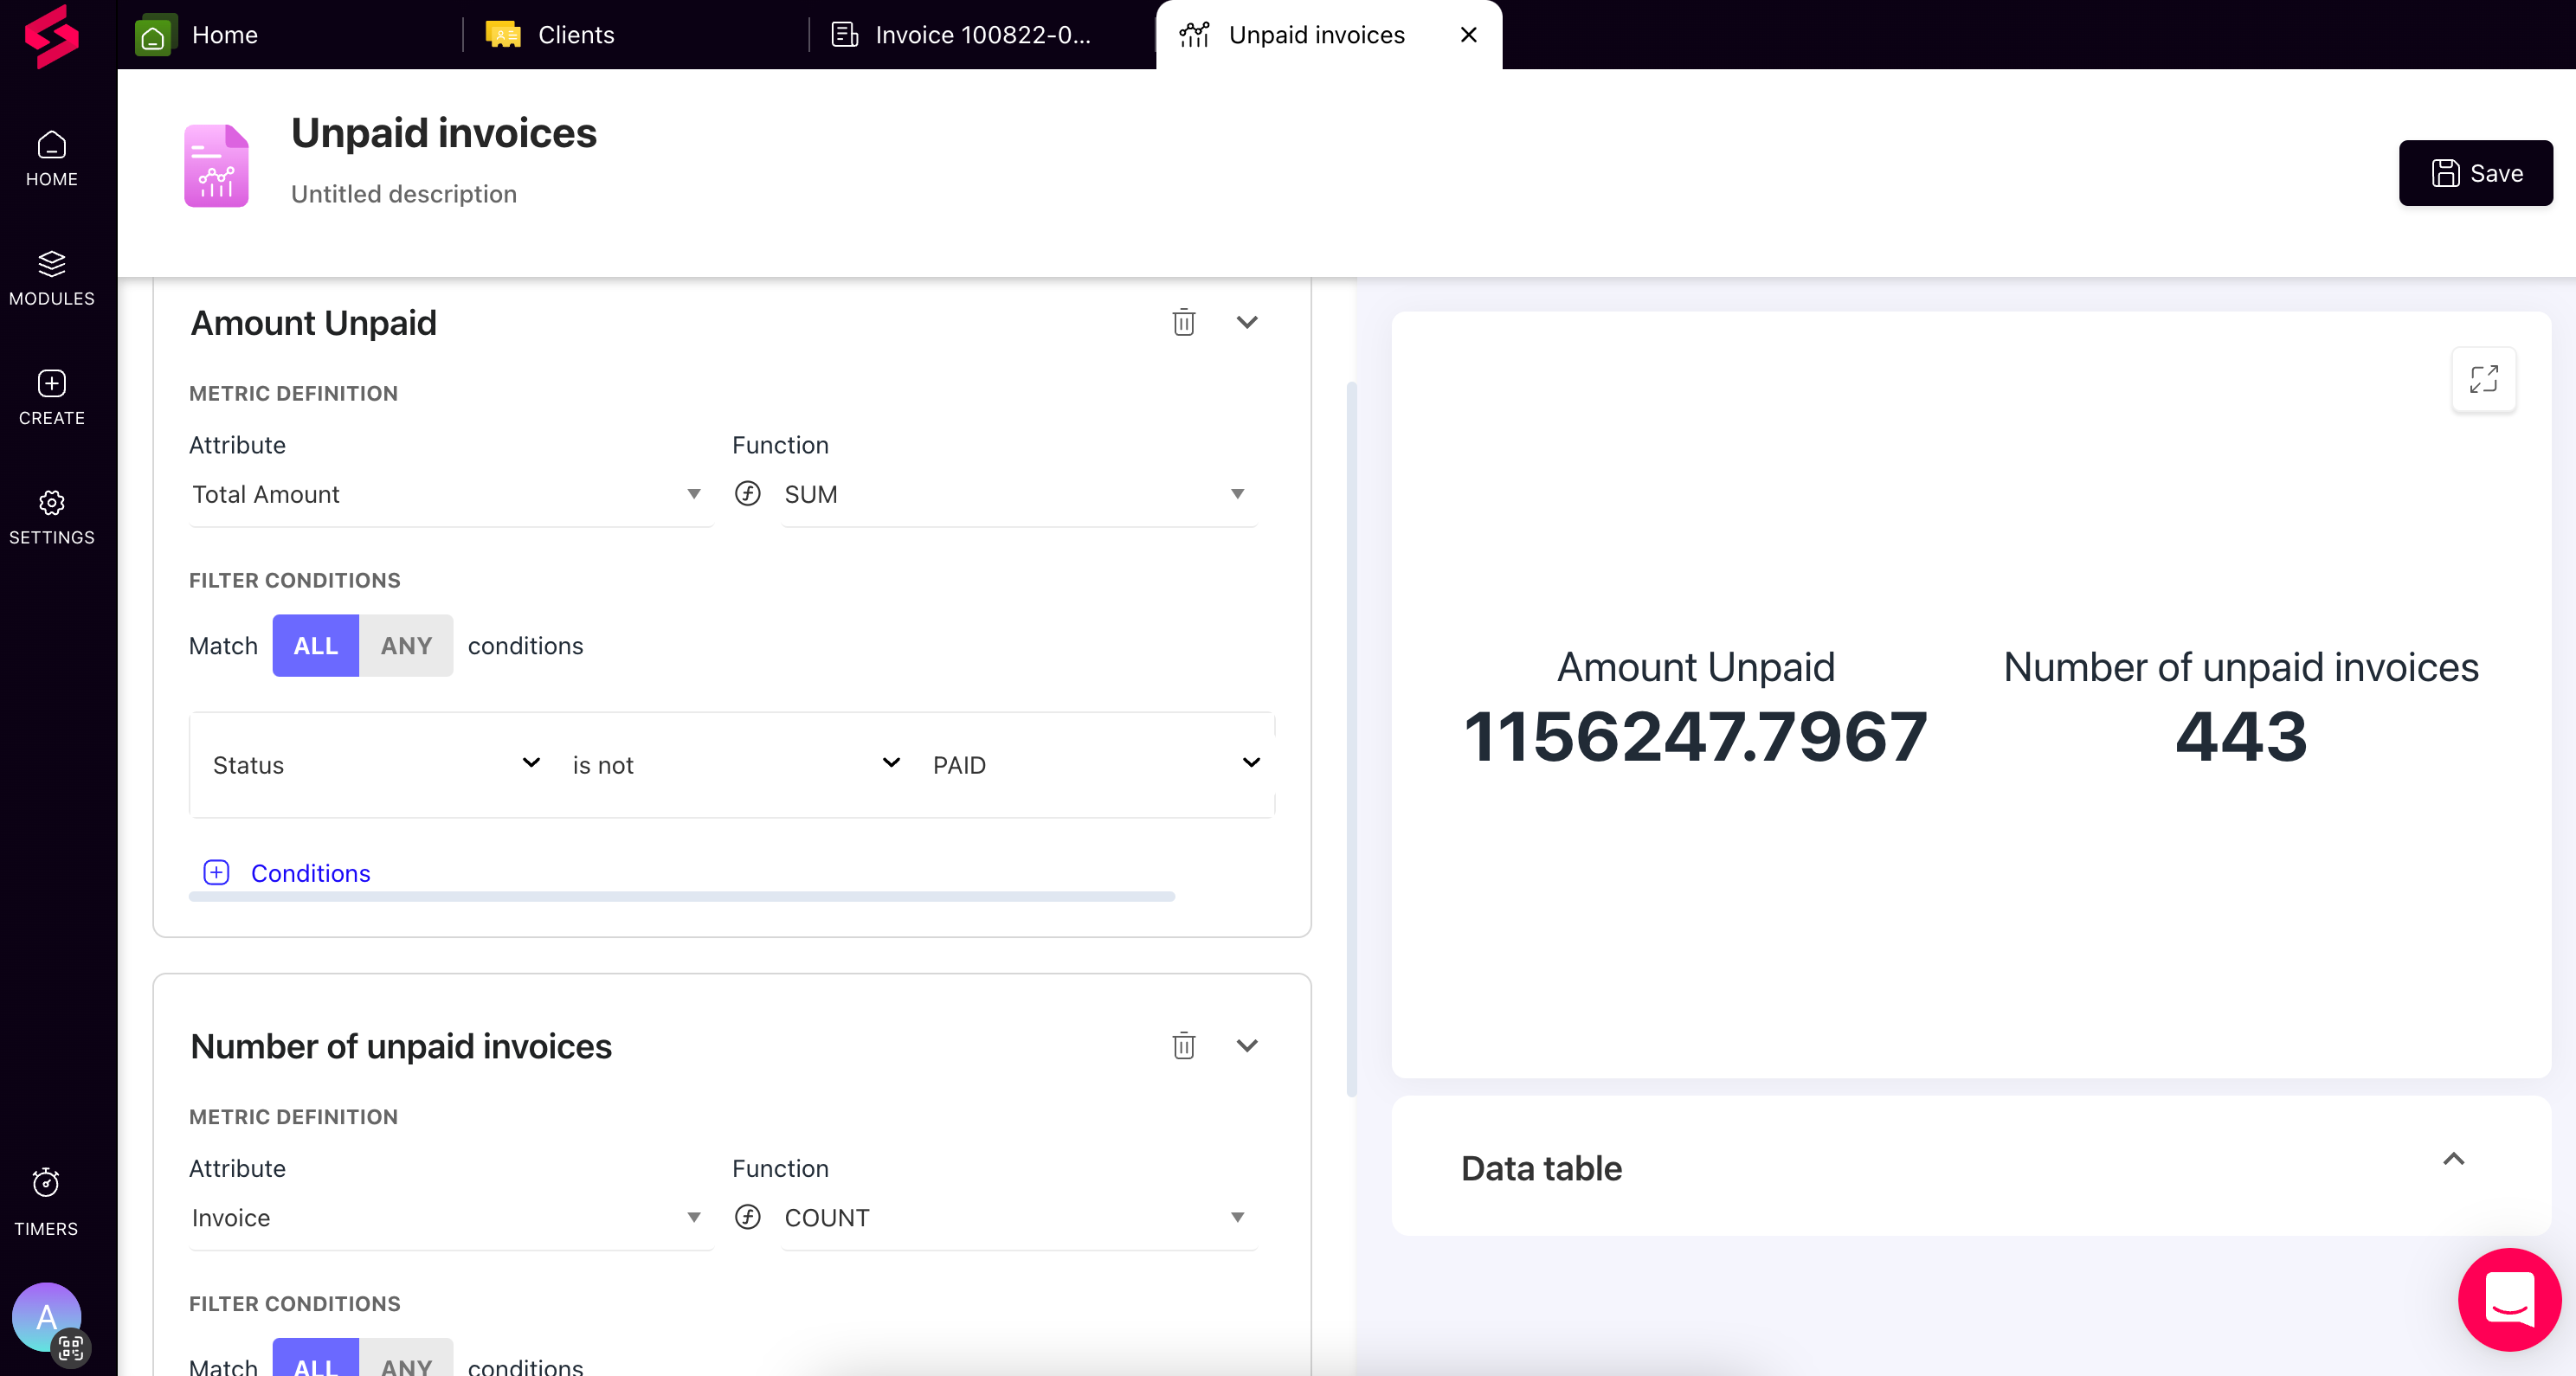
Task: Open the 'is not' operator dropdown
Action: pyautogui.click(x=736, y=765)
